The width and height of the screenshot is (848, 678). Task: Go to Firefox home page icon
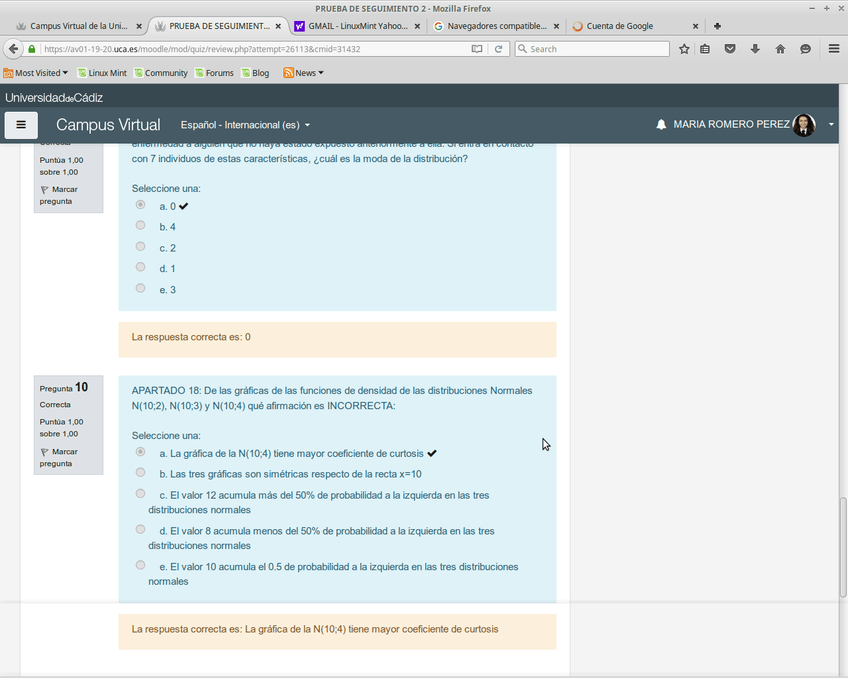tap(780, 49)
